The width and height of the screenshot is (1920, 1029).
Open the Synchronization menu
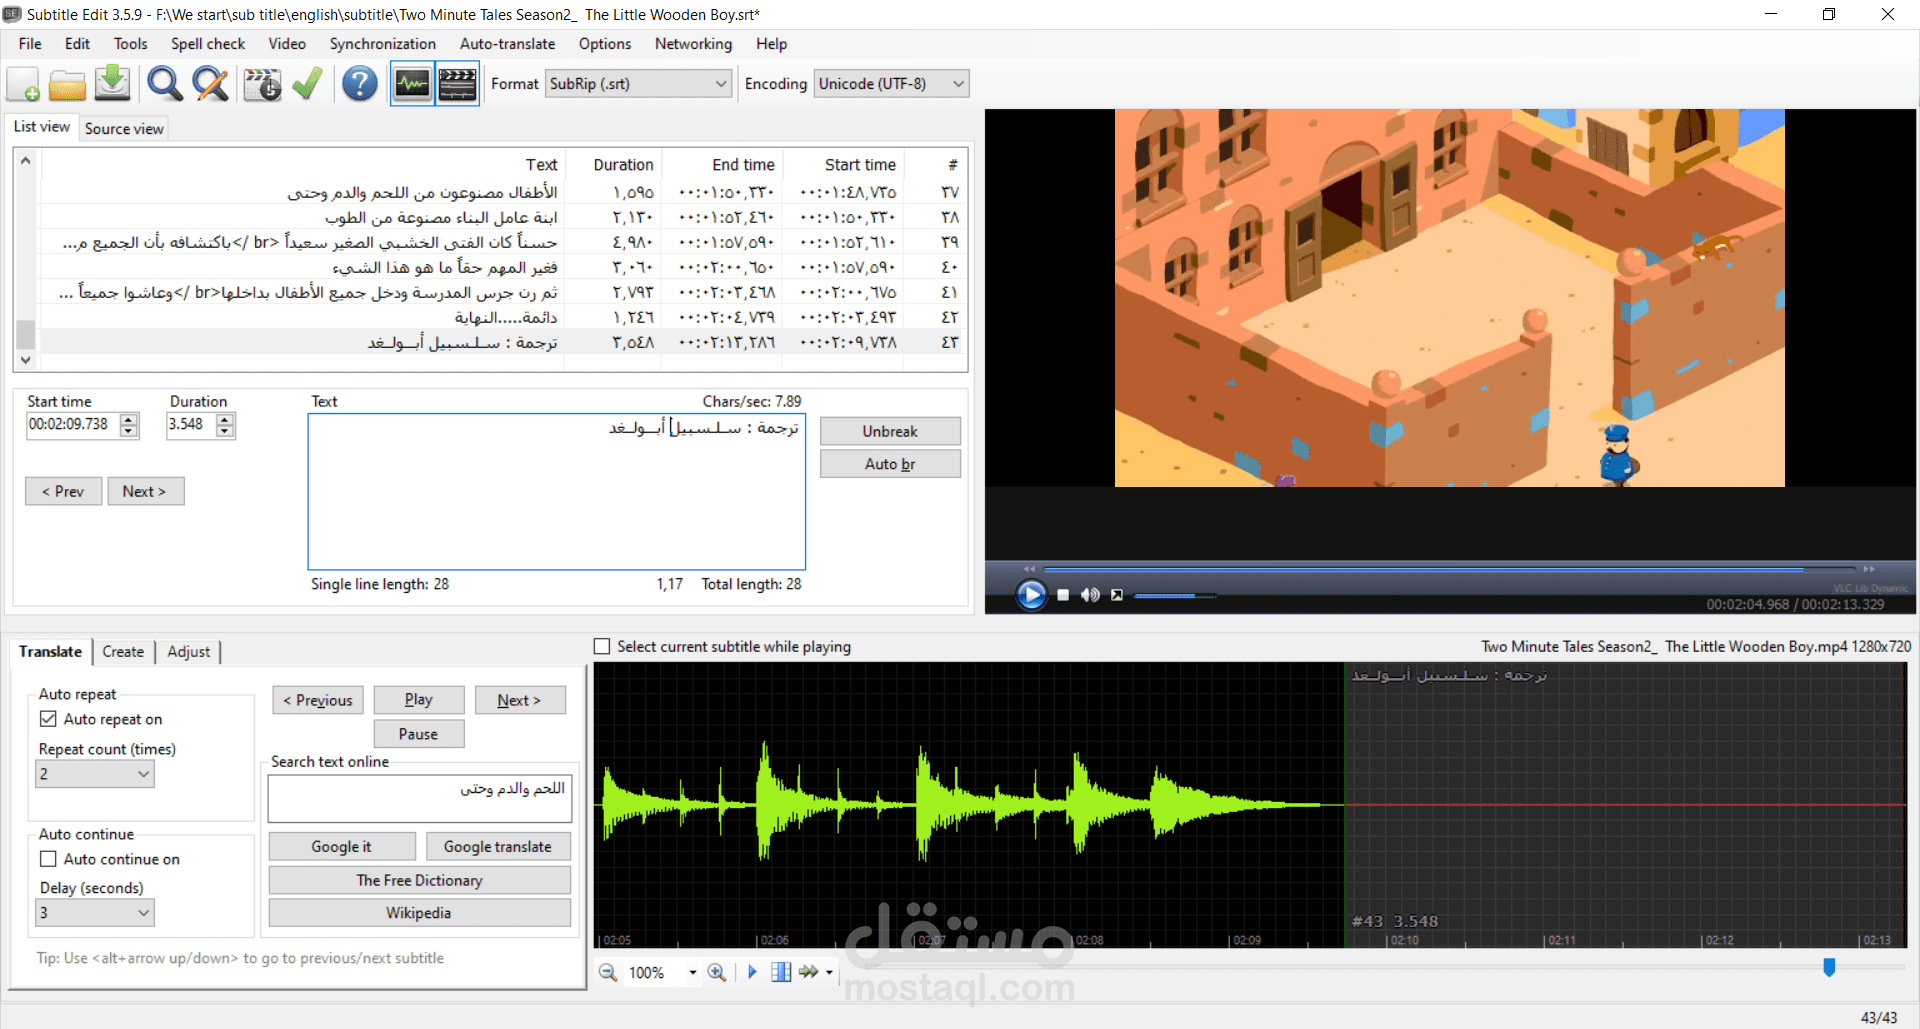383,44
